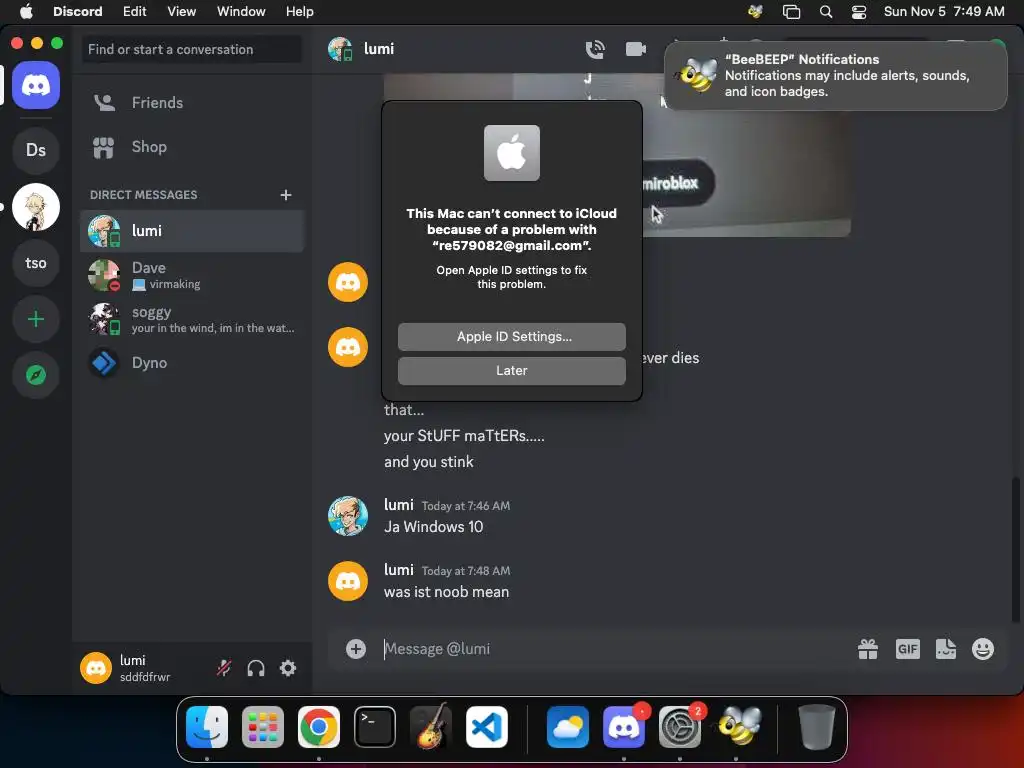Open the Nitro gift icon

(x=868, y=648)
